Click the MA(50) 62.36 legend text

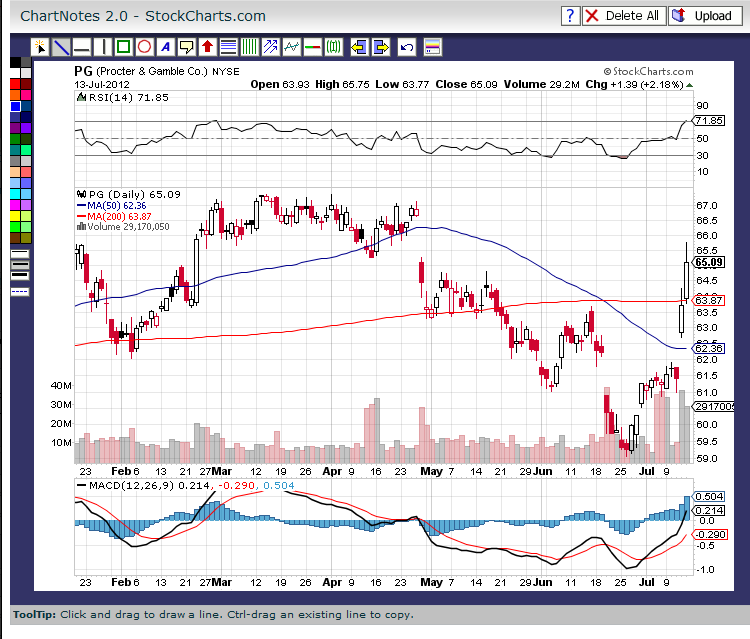tap(116, 206)
